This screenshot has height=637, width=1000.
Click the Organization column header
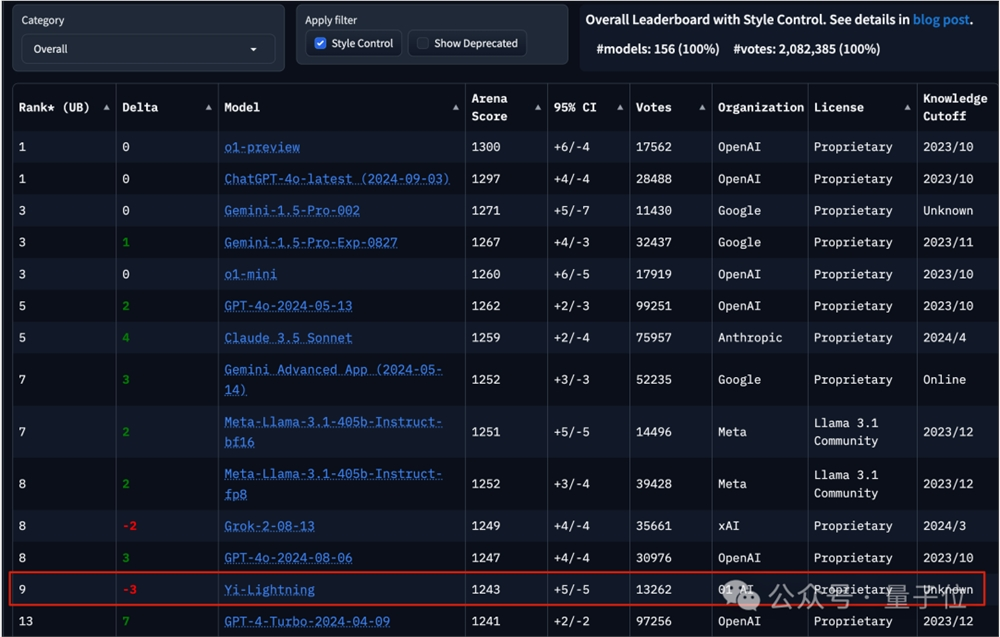(x=760, y=108)
